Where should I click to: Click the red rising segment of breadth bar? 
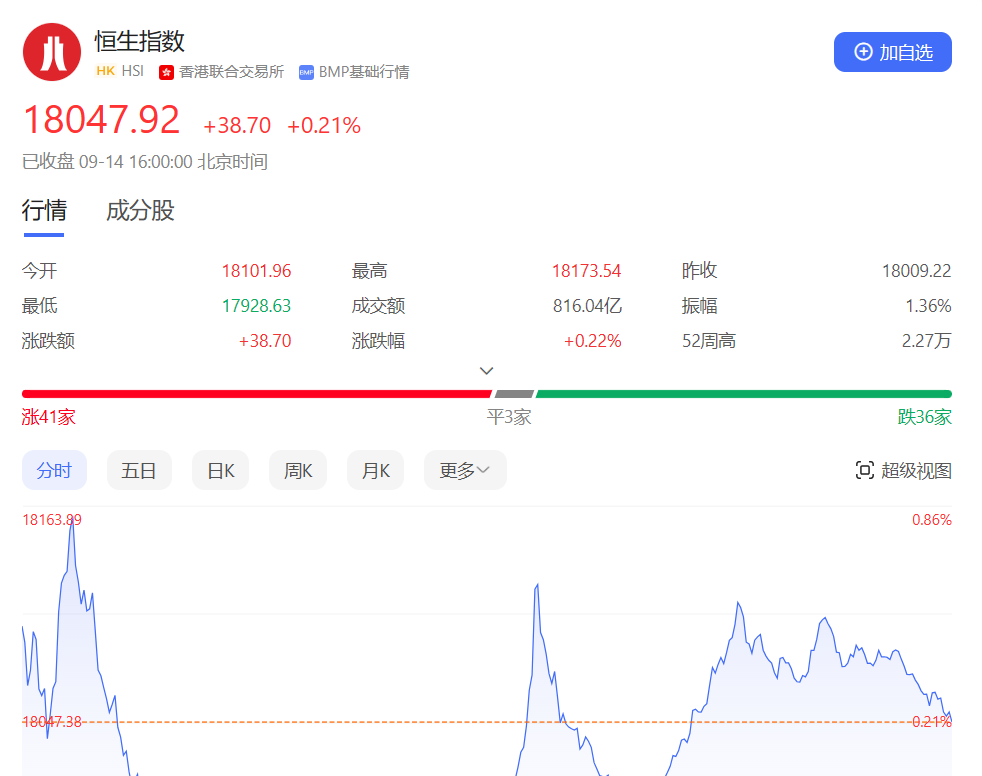click(x=257, y=394)
